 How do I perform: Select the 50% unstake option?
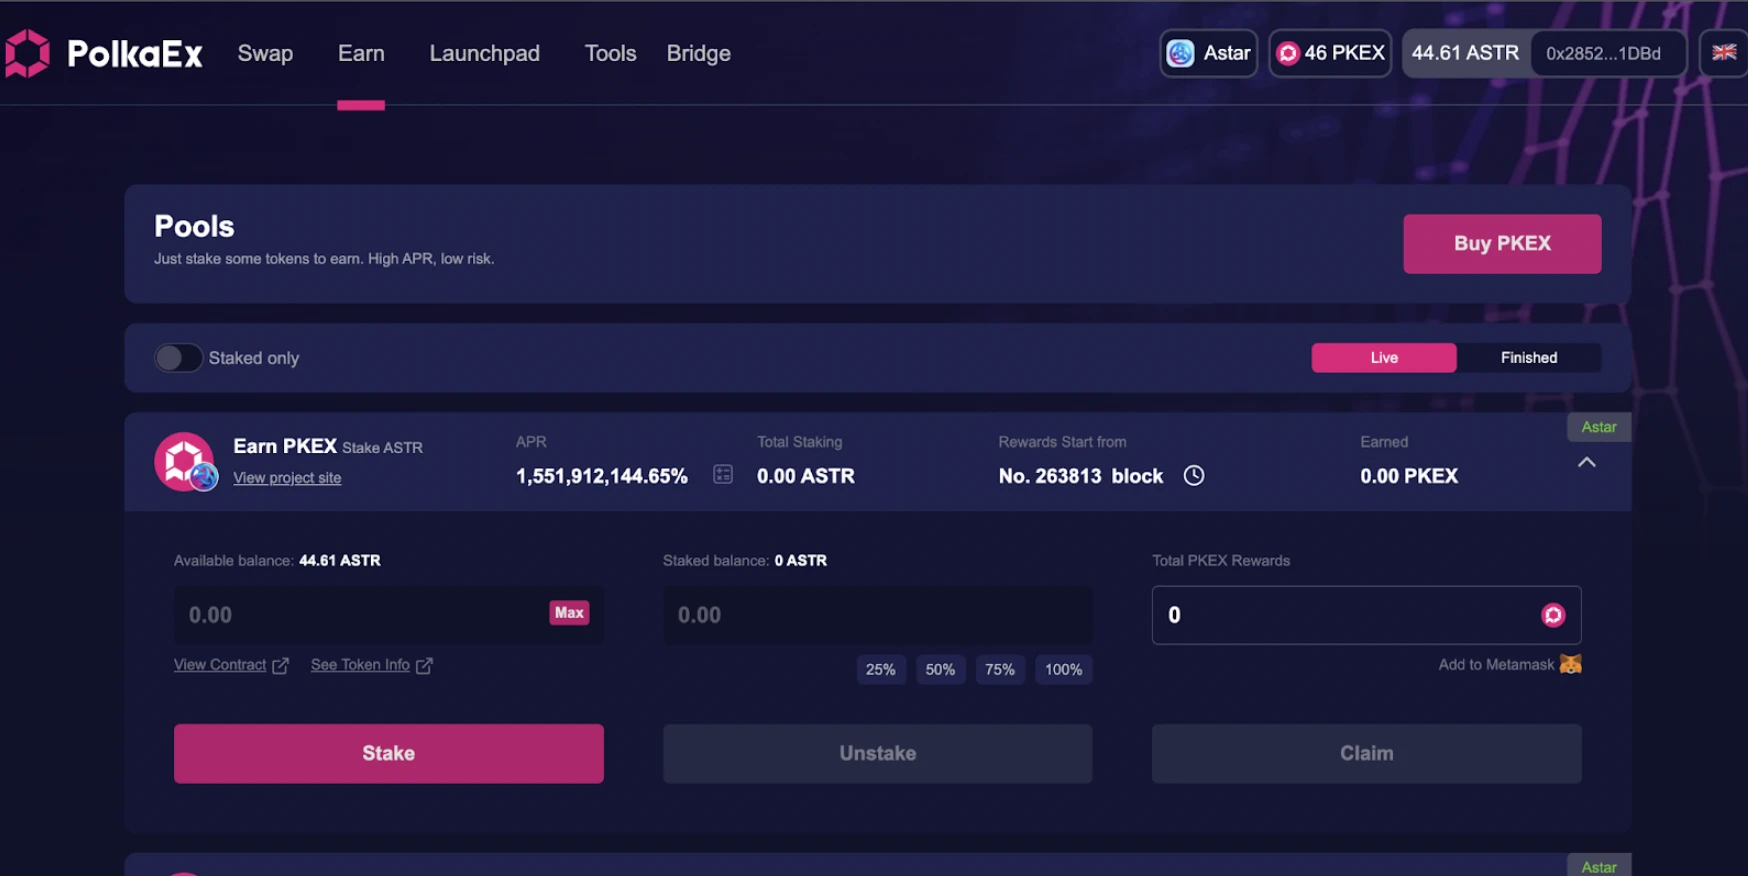[x=940, y=670]
